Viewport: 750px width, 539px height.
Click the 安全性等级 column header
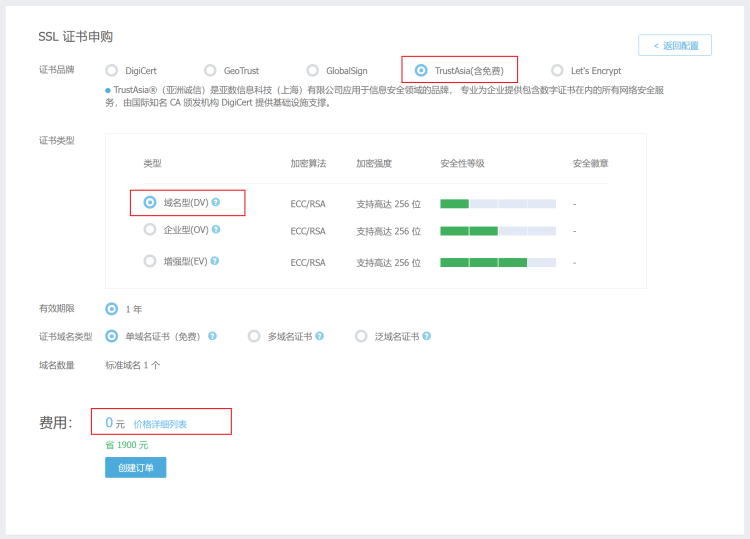[x=462, y=164]
